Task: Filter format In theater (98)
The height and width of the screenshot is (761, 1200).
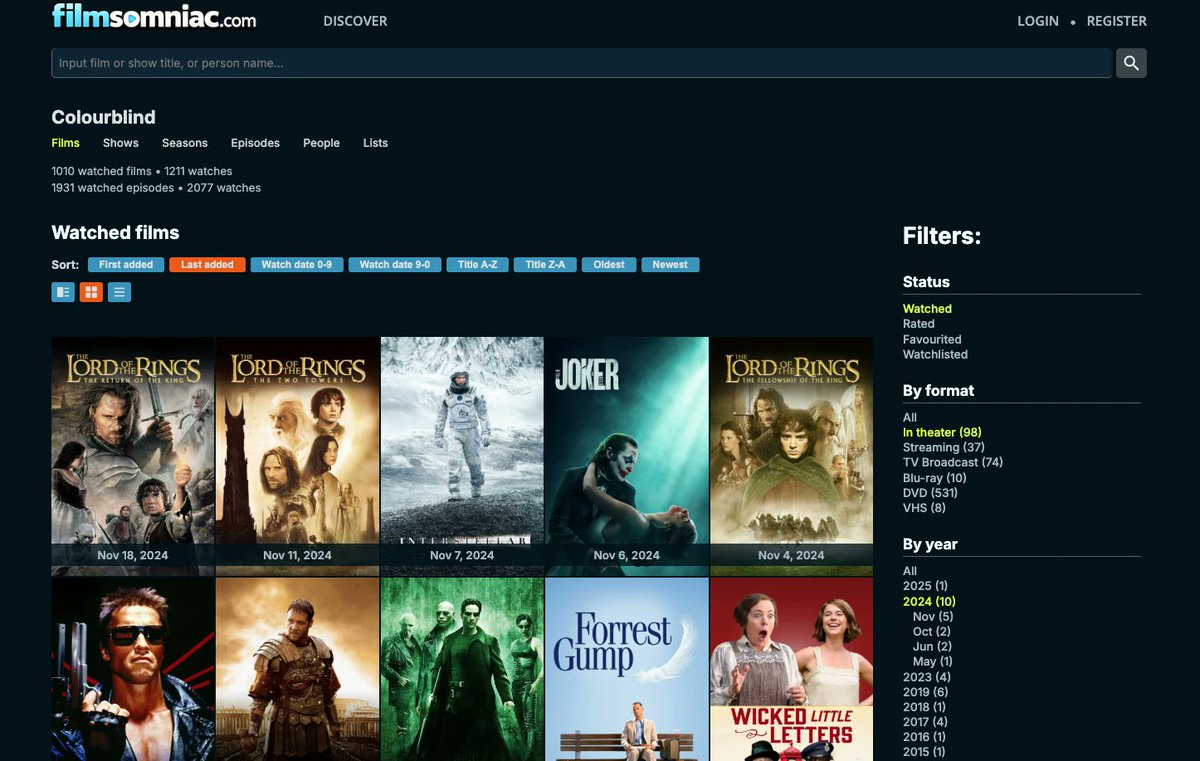Action: [942, 433]
